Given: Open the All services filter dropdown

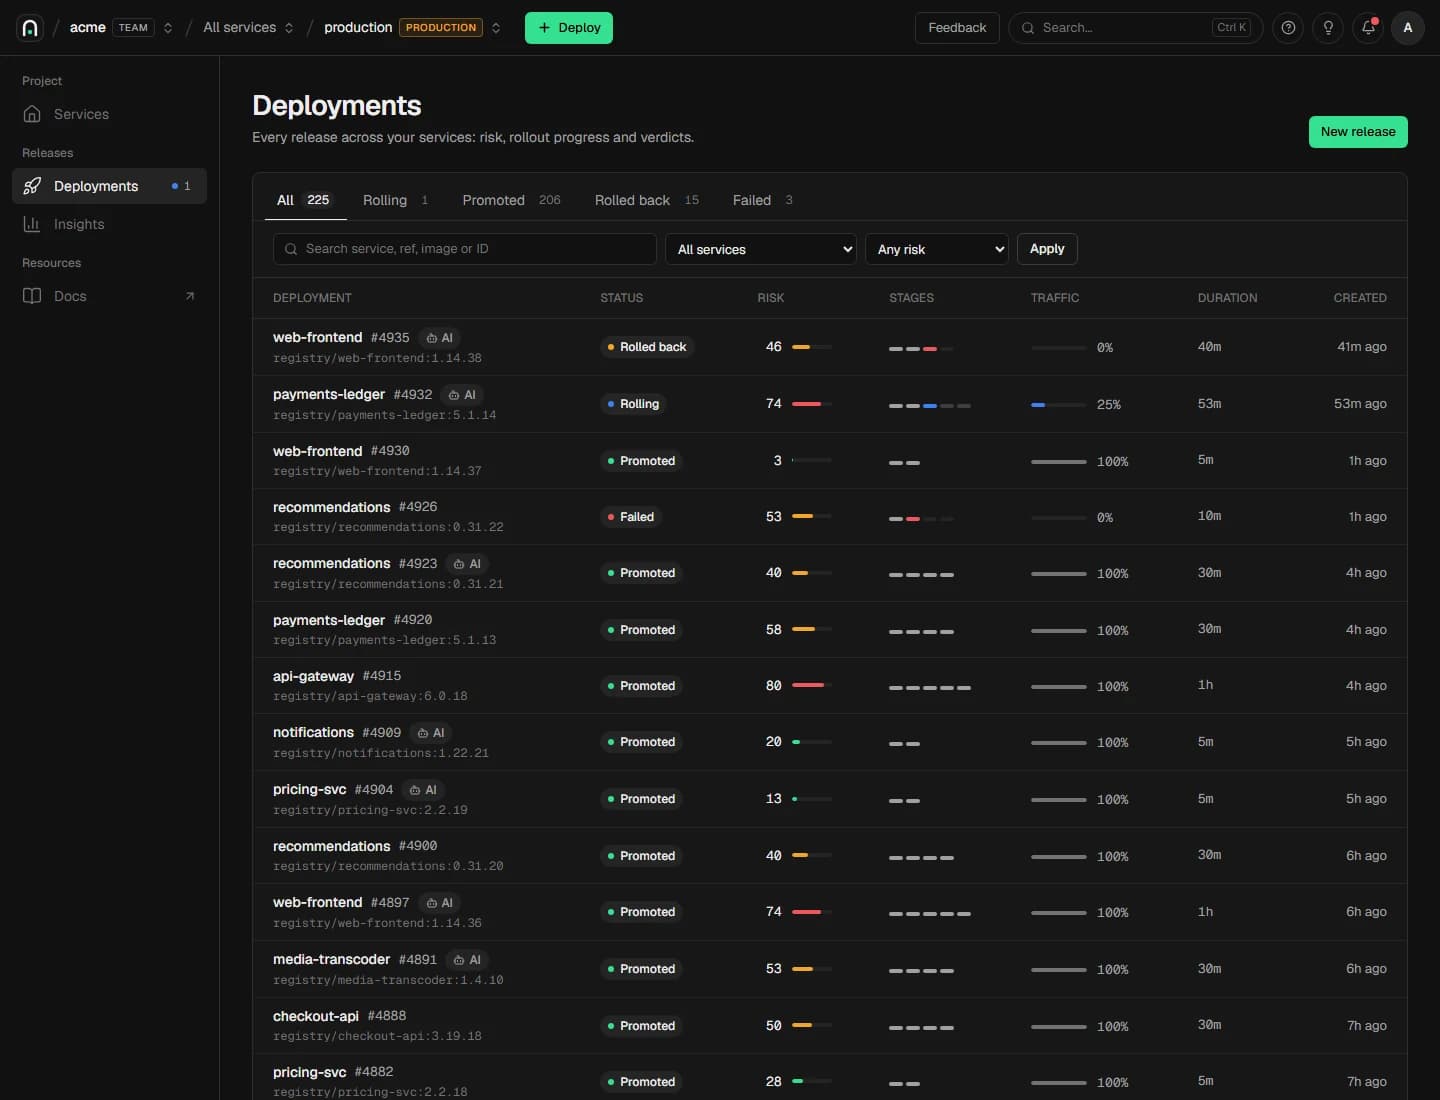Looking at the screenshot, I should point(761,249).
